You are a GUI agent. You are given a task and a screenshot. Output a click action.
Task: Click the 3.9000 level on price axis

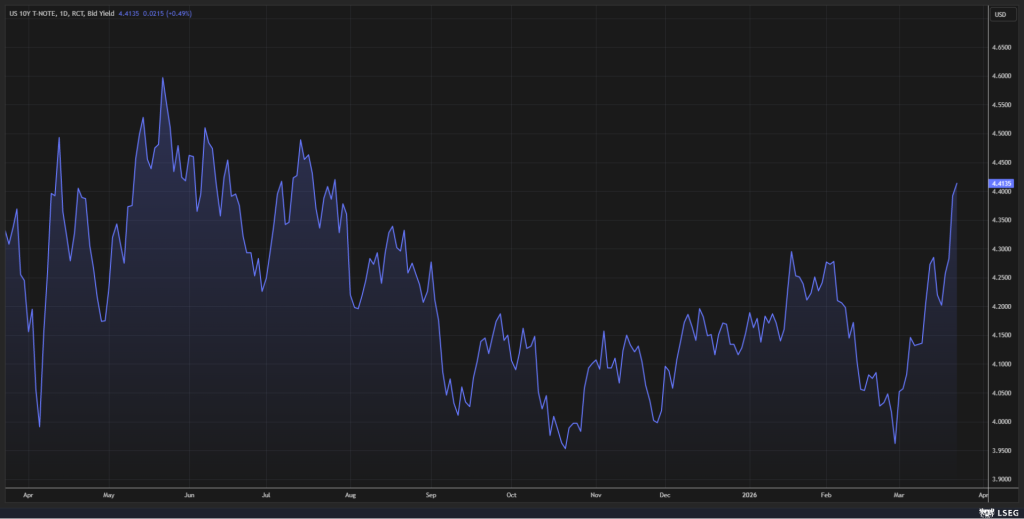(1000, 480)
